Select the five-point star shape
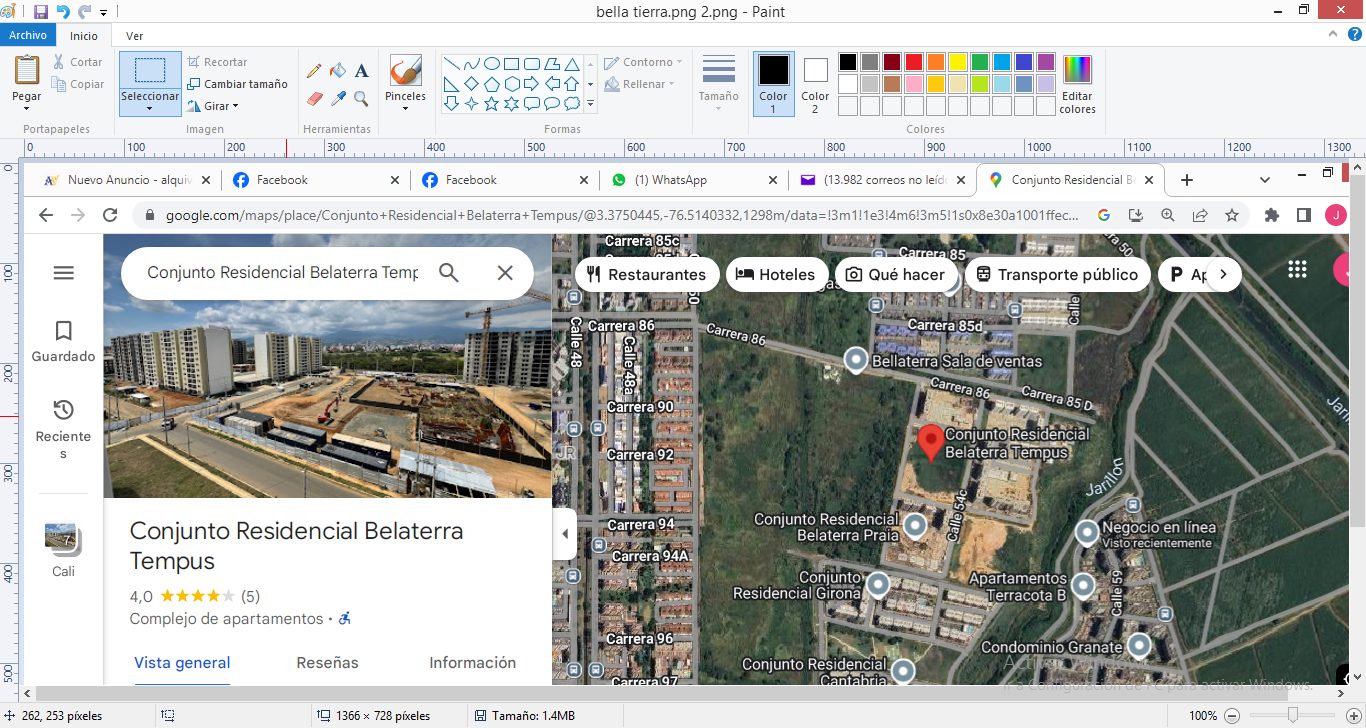 click(491, 103)
